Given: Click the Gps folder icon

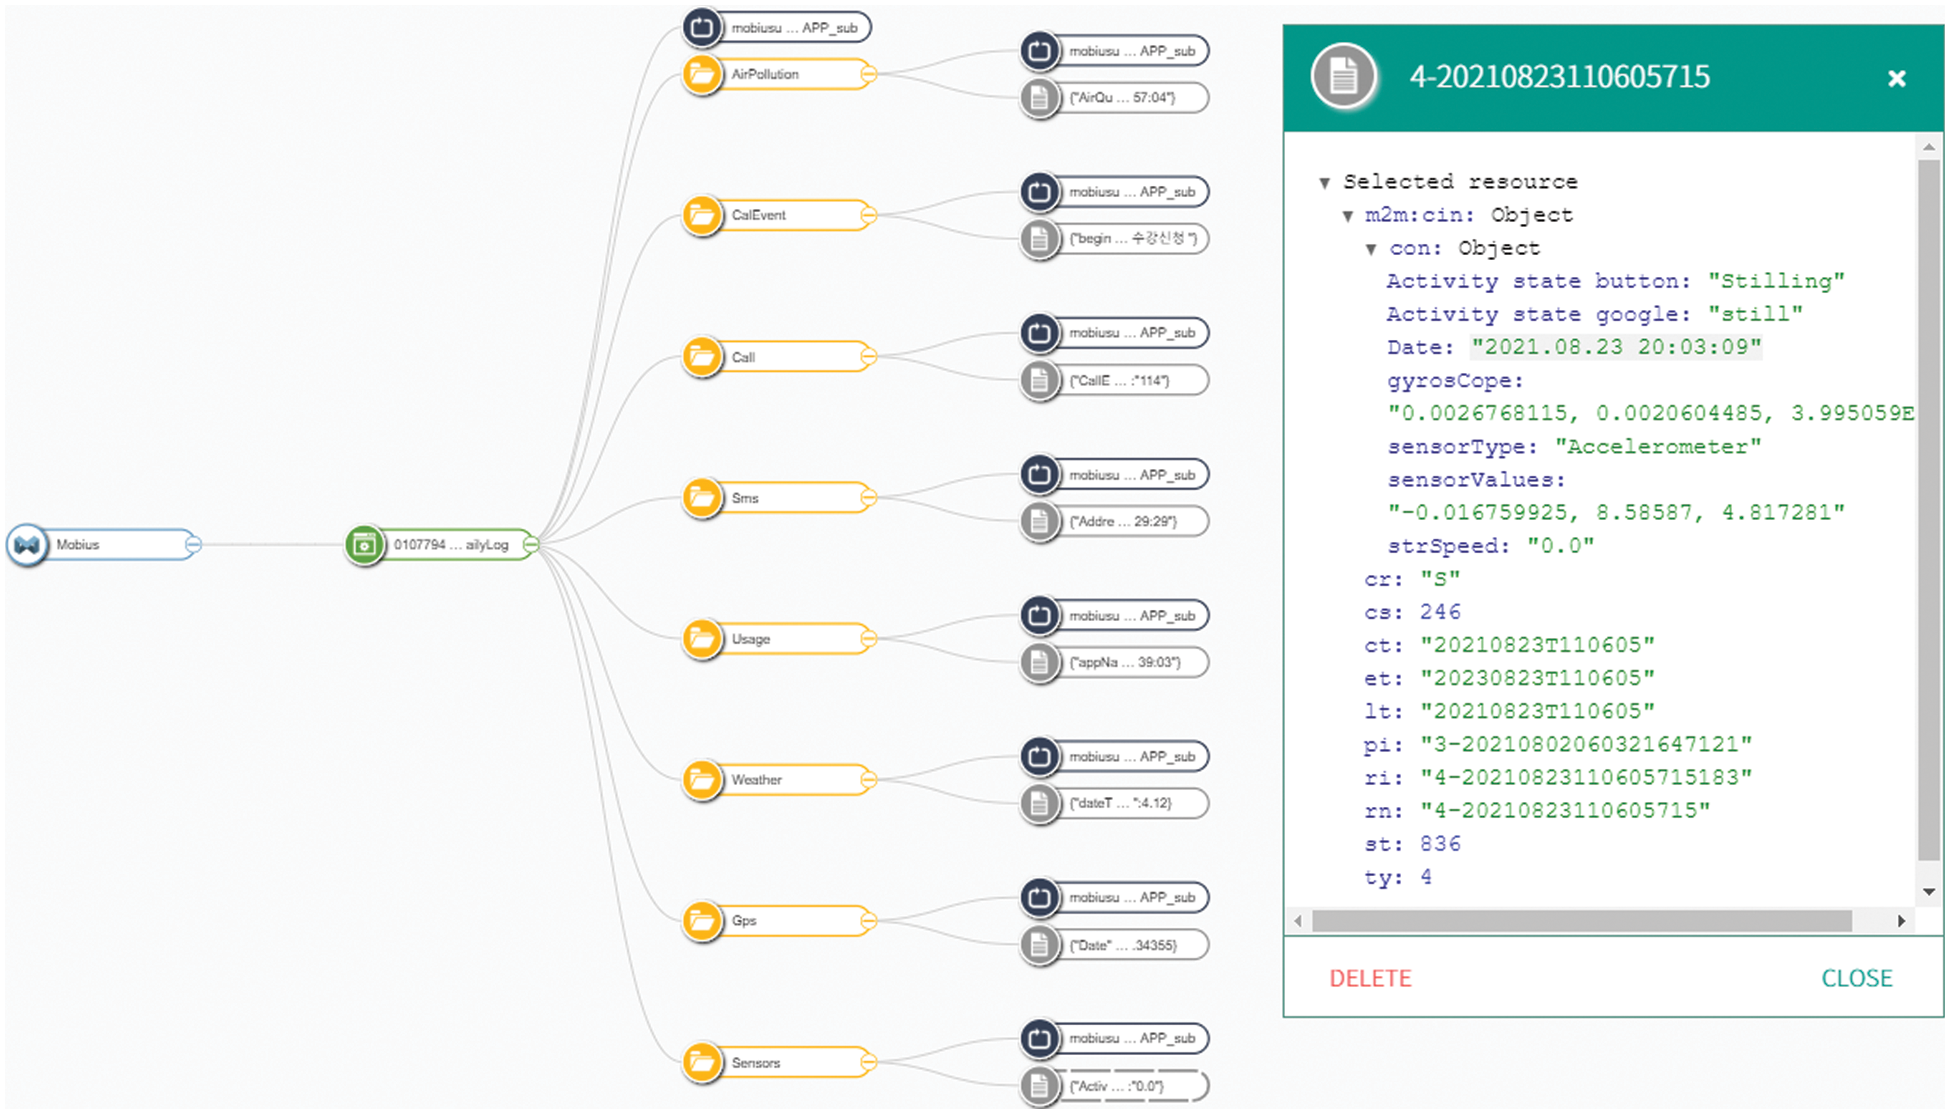Looking at the screenshot, I should click(702, 921).
